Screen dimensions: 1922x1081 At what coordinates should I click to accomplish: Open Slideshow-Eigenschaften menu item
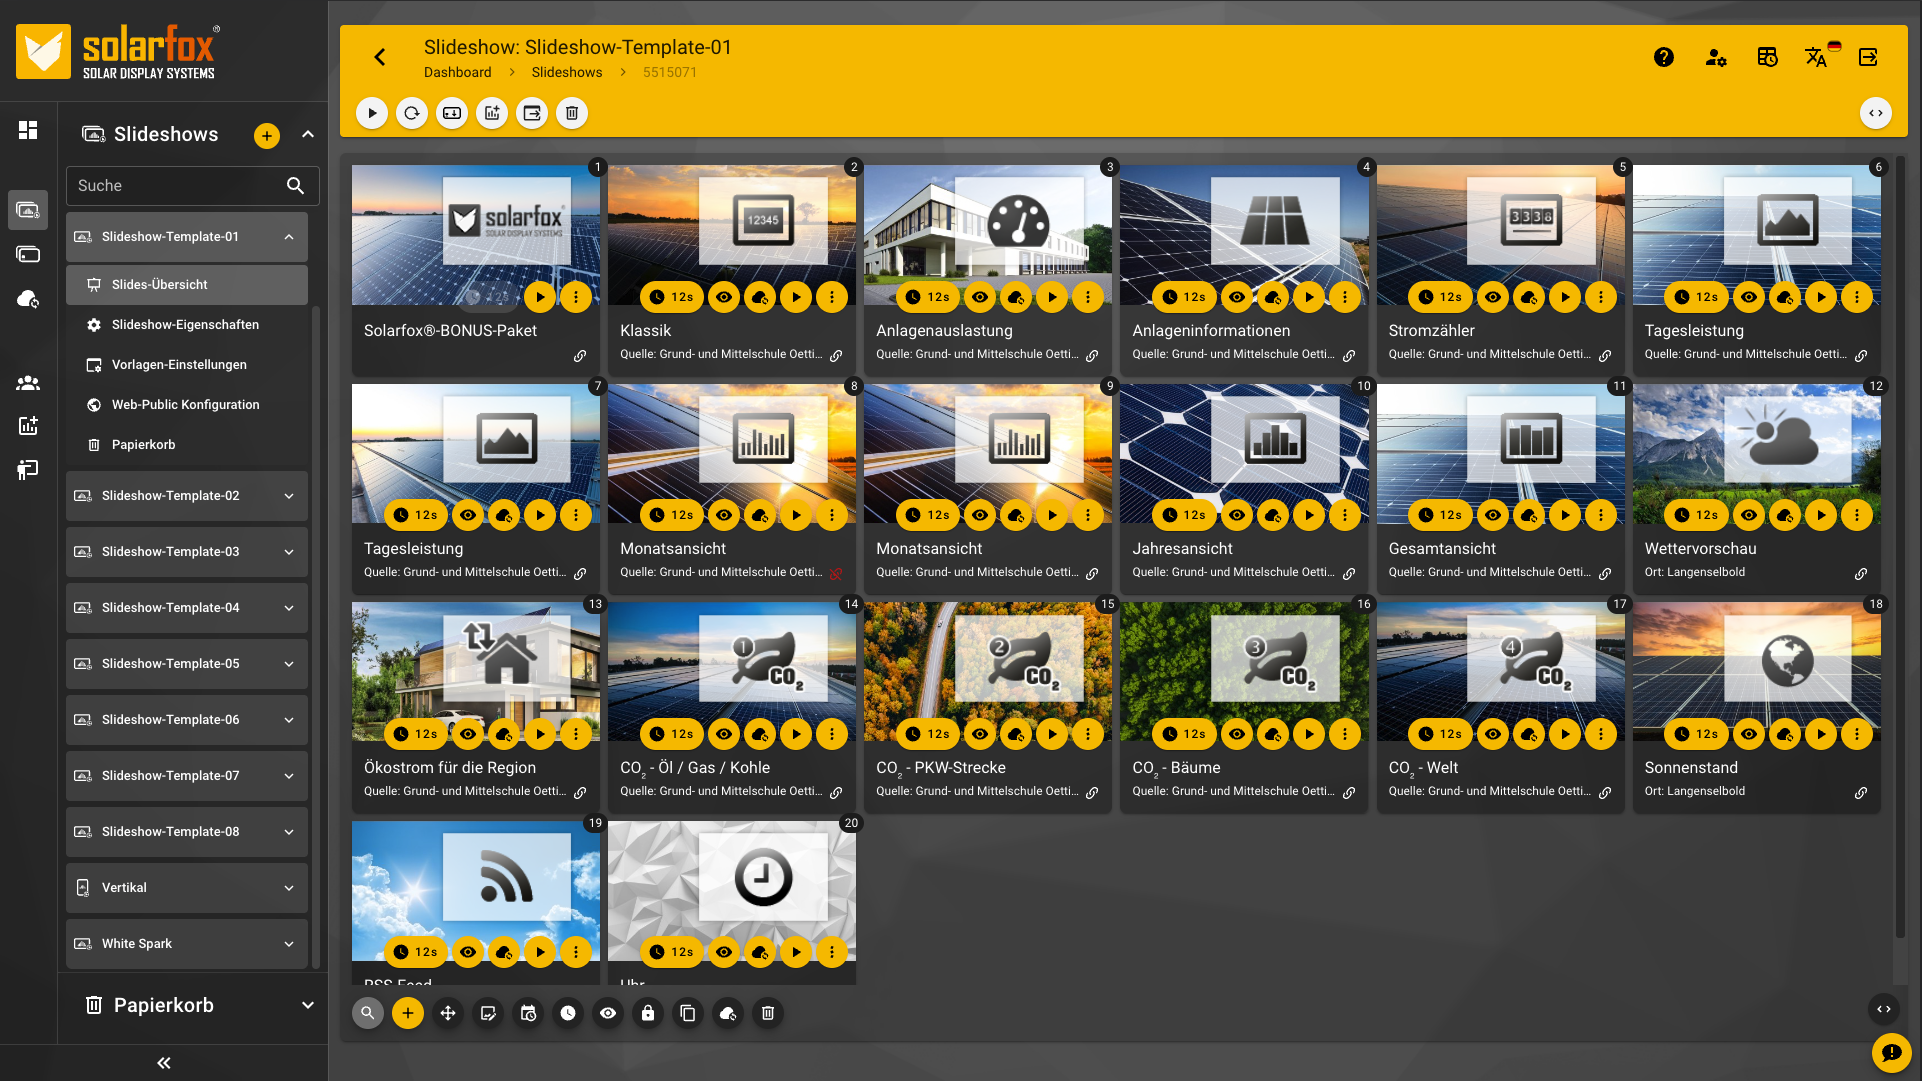pos(185,325)
